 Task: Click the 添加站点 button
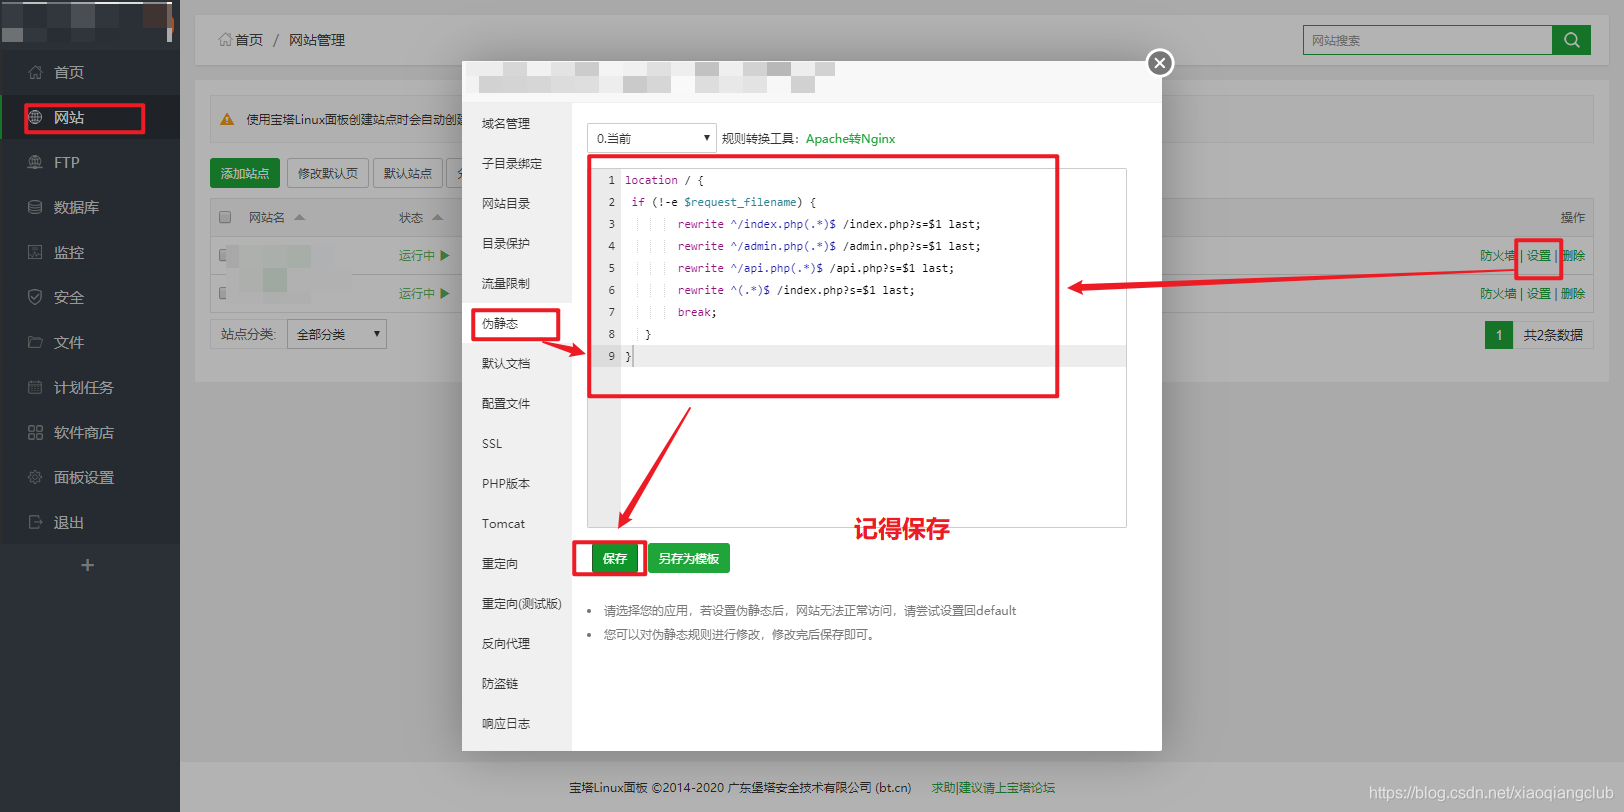click(x=245, y=173)
